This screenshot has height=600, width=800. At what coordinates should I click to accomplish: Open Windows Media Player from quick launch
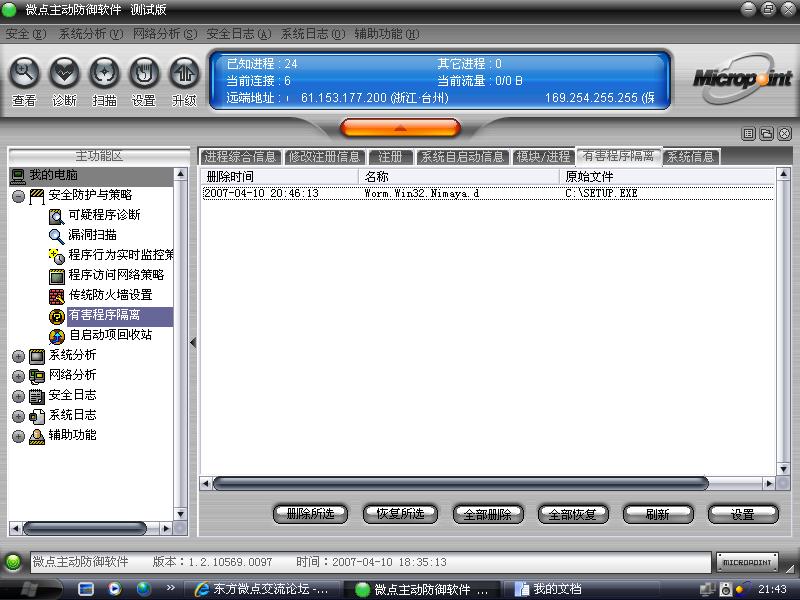pos(115,589)
